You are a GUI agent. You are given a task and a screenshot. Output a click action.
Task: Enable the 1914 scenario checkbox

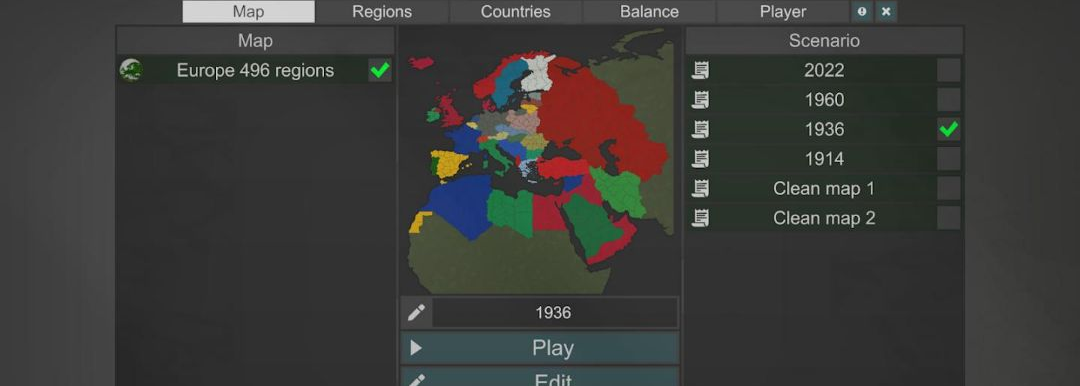click(x=948, y=159)
